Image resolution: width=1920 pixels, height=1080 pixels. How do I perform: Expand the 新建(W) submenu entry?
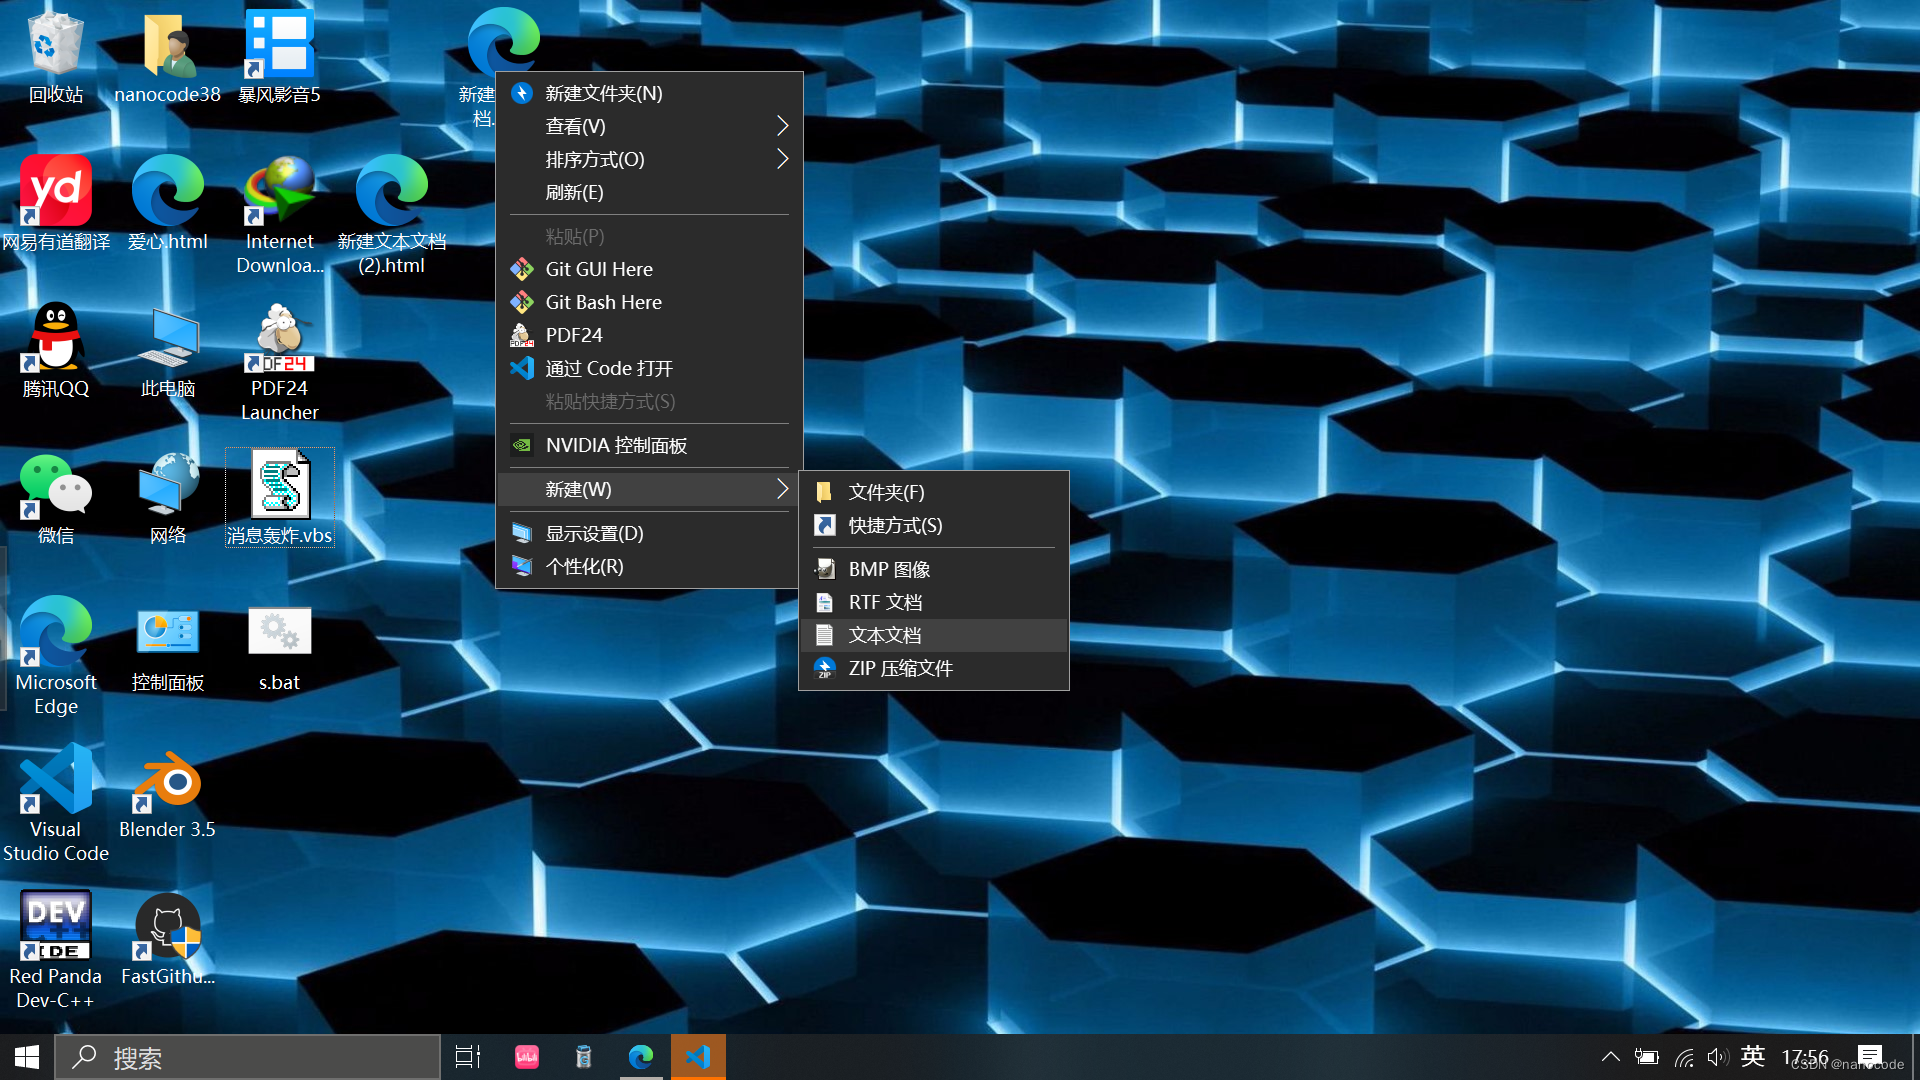point(650,489)
